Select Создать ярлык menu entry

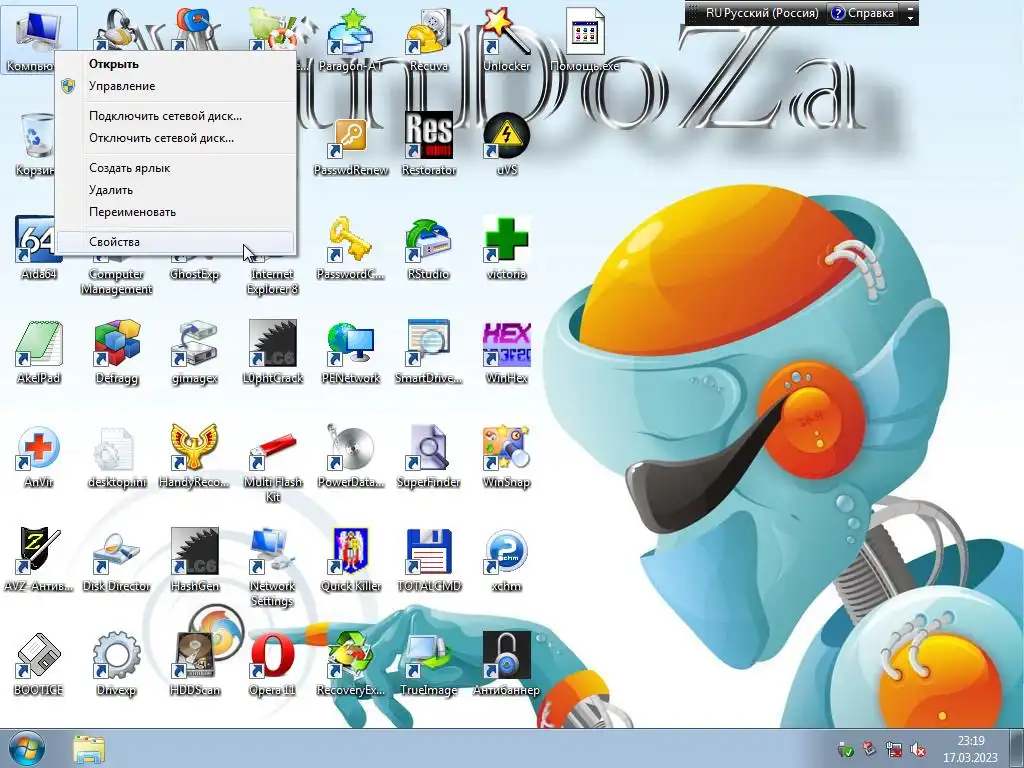pos(175,168)
